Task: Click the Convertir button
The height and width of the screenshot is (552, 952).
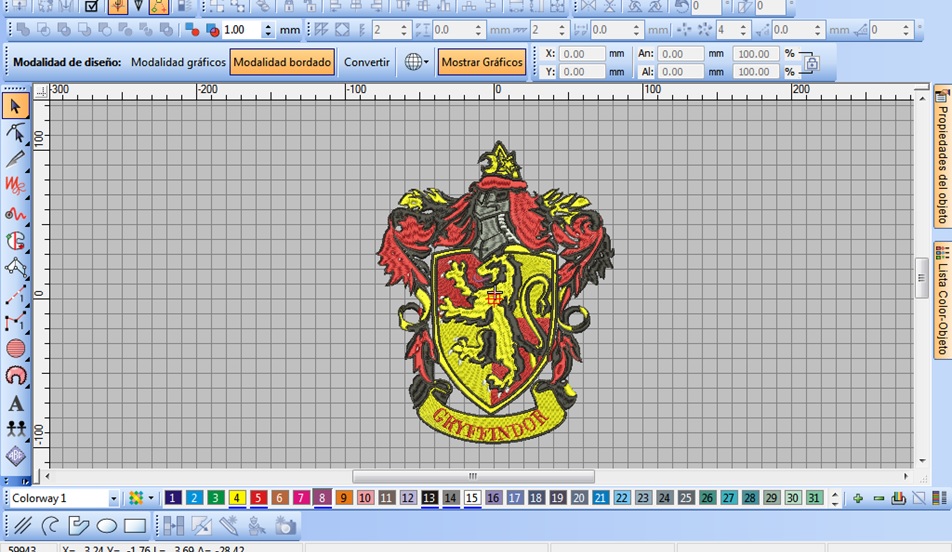Action: 367,62
